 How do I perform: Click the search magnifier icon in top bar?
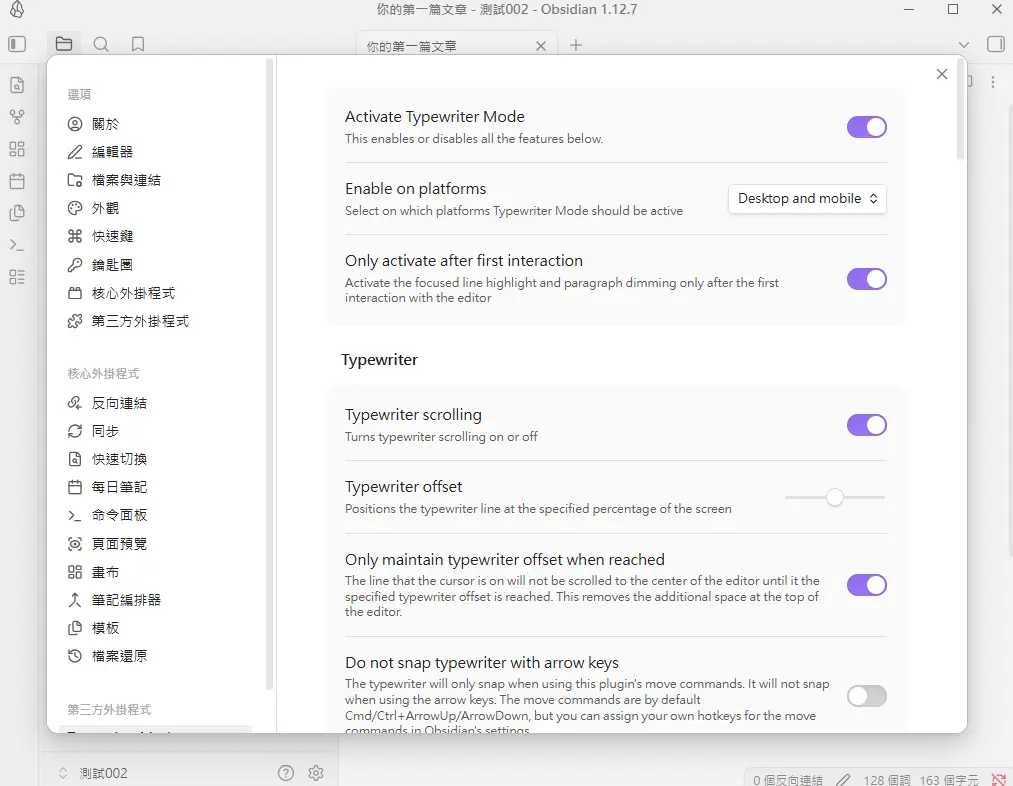pos(101,44)
